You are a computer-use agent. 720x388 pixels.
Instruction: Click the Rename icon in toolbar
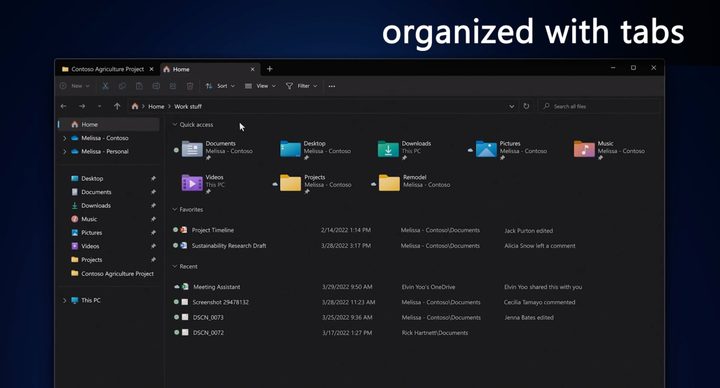[x=156, y=86]
